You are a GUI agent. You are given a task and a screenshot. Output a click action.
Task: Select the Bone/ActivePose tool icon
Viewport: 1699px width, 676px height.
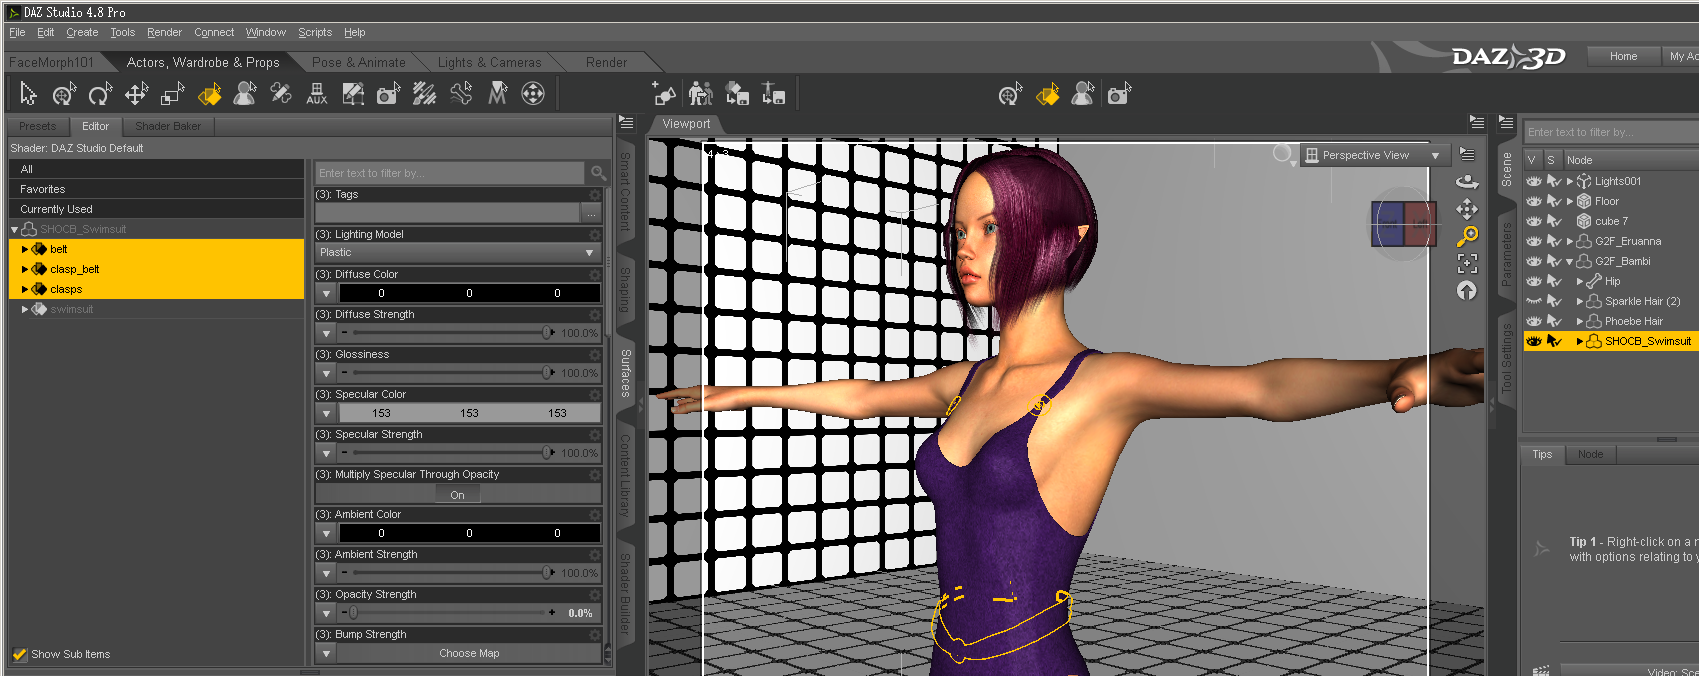pos(461,94)
